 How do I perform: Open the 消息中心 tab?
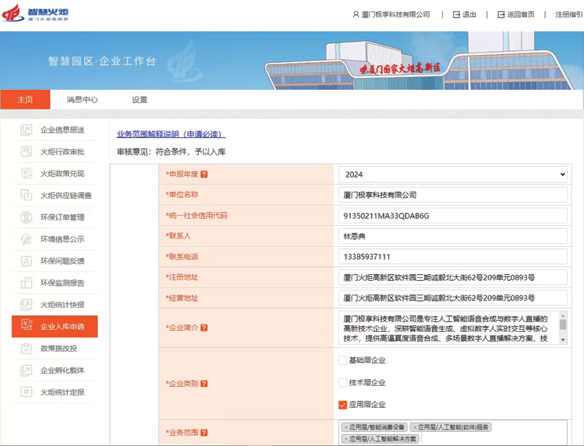point(82,99)
